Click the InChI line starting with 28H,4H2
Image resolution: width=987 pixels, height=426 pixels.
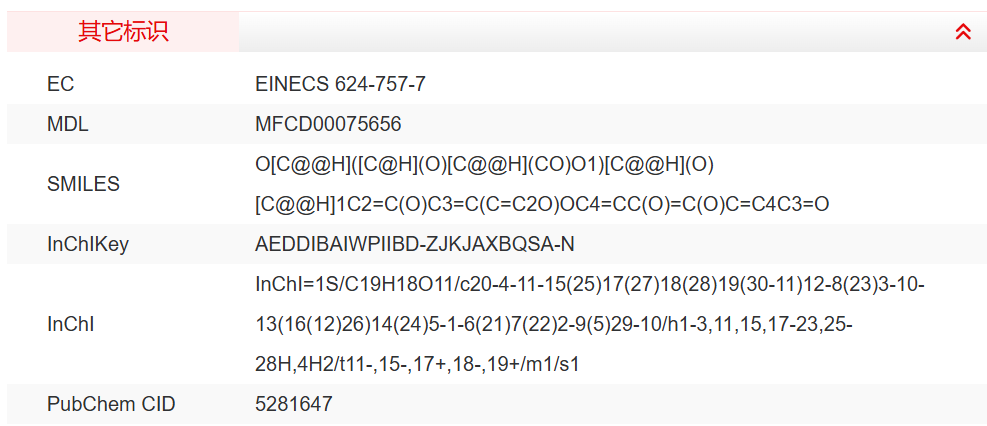417,365
